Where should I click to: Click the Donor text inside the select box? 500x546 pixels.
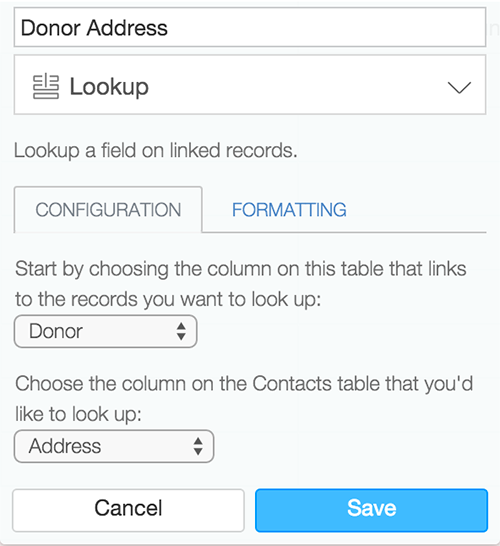coord(56,331)
